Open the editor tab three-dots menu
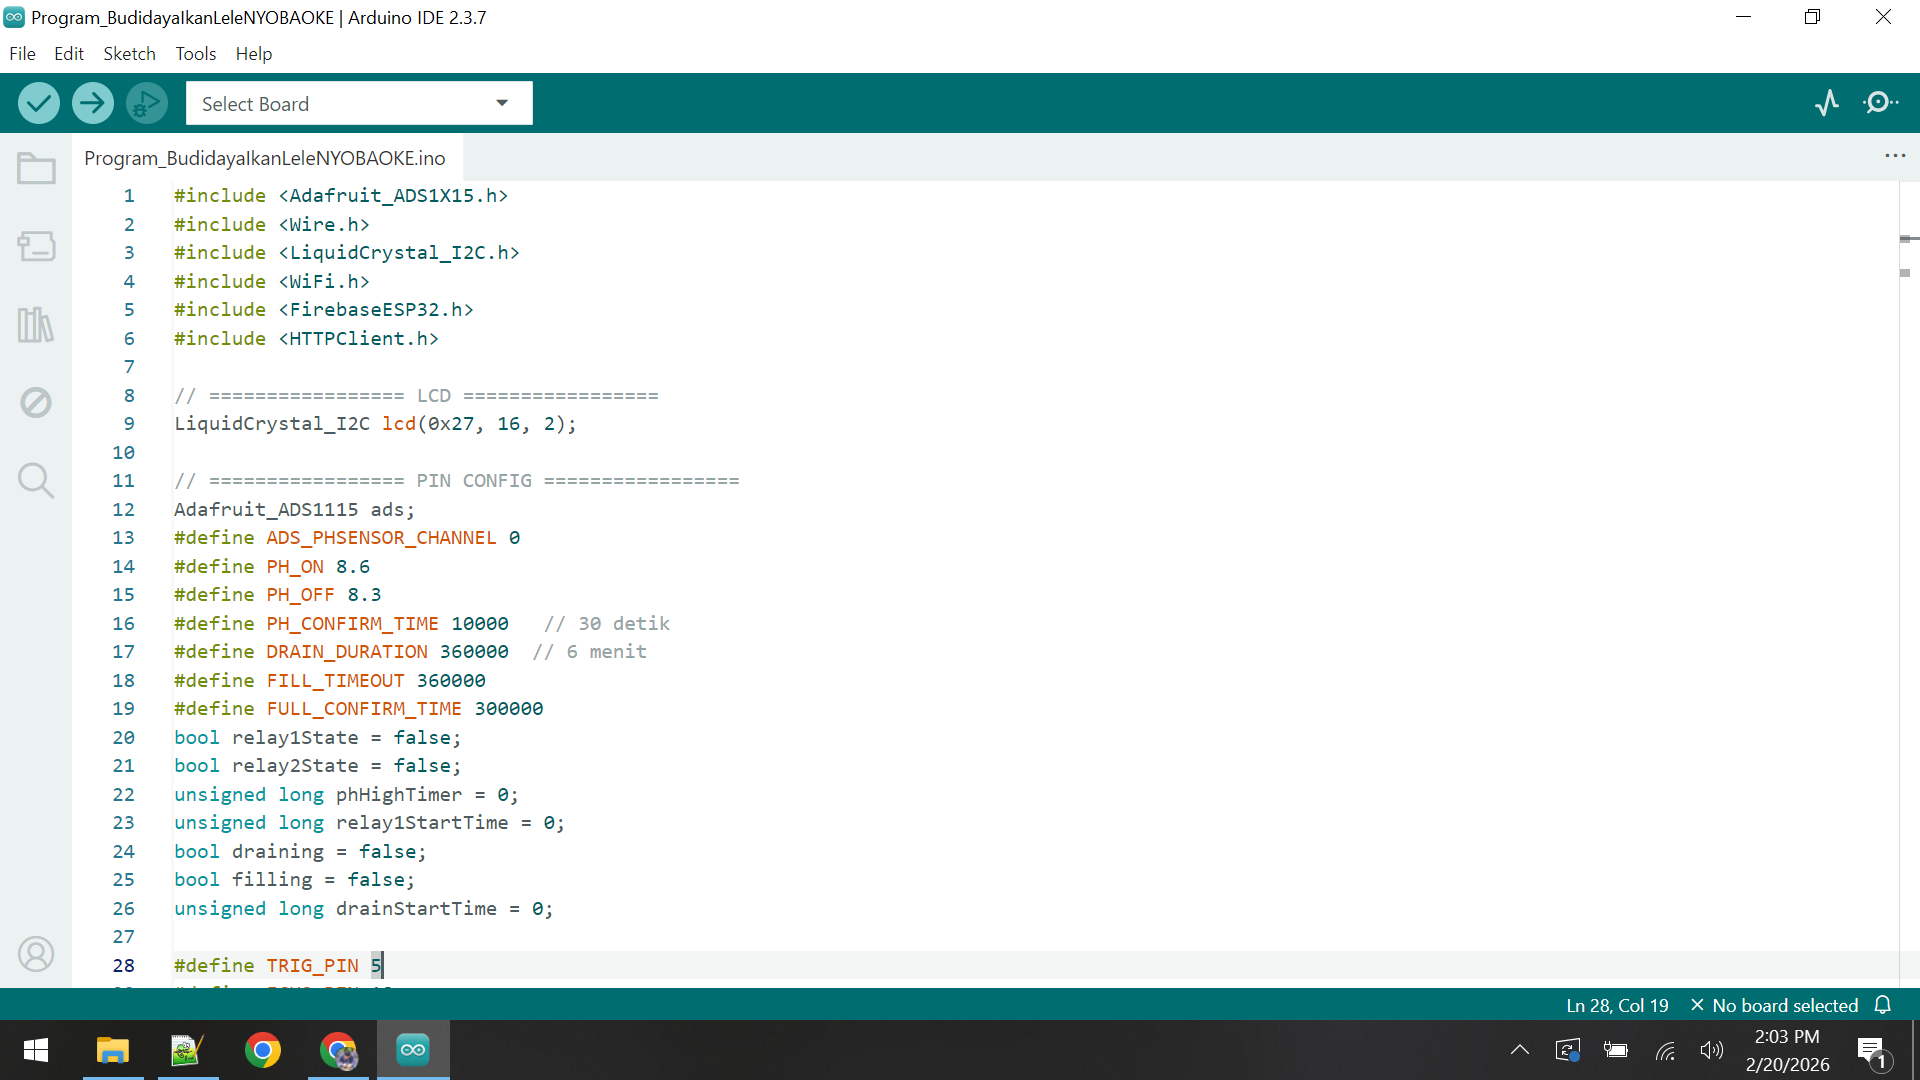This screenshot has width=1920, height=1080. 1895,156
